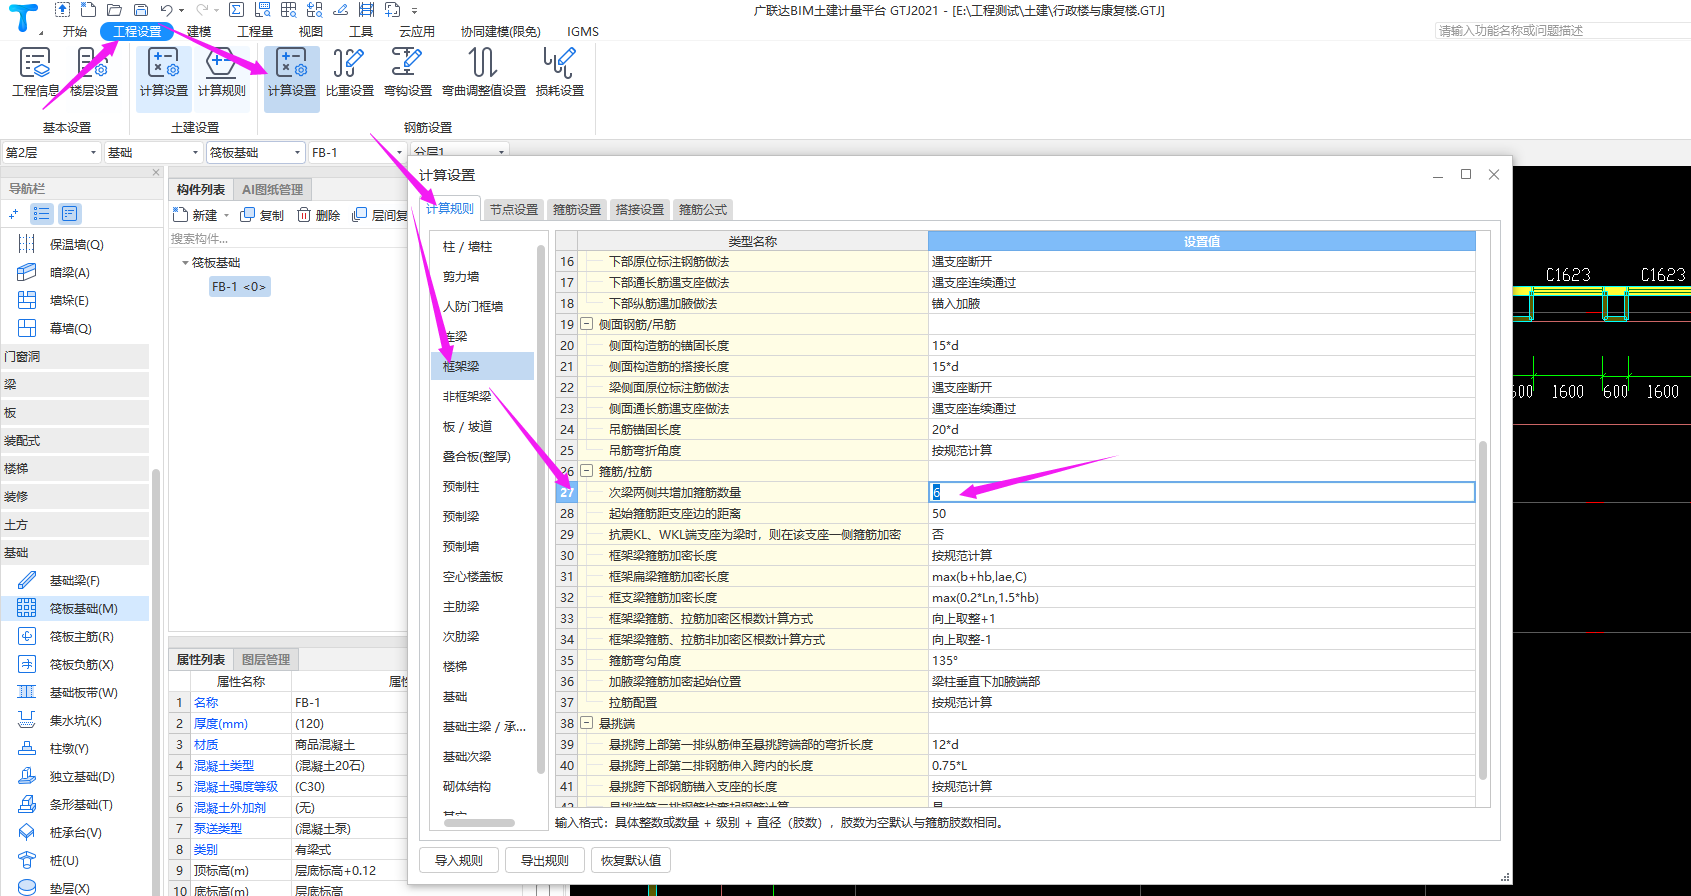This screenshot has height=896, width=1691.
Task: Click value cell of 起始箍筋距支座边的距离
Action: pyautogui.click(x=1202, y=513)
